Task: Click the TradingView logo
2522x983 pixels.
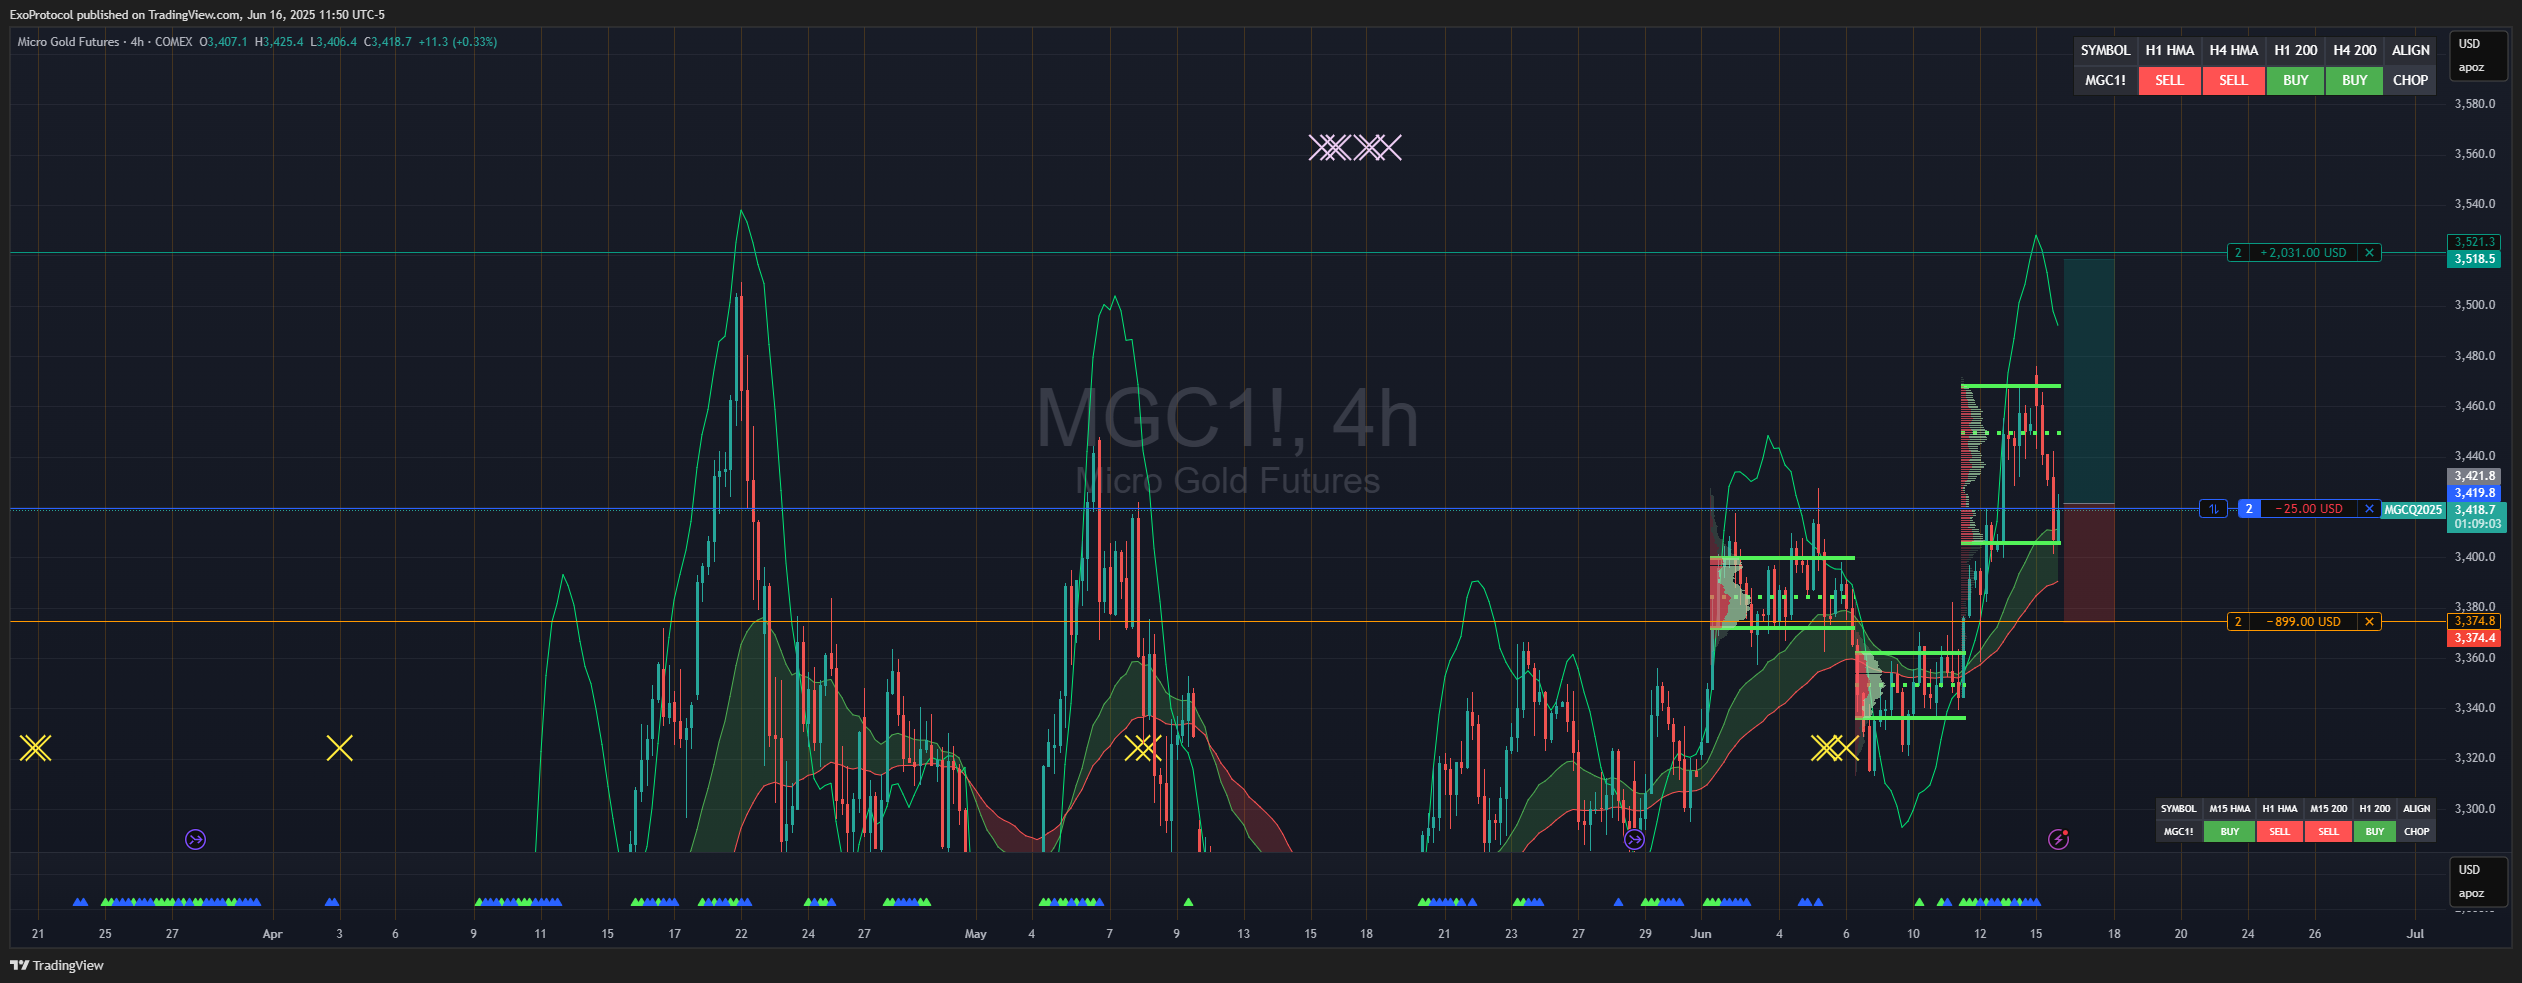Action: pyautogui.click(x=57, y=965)
